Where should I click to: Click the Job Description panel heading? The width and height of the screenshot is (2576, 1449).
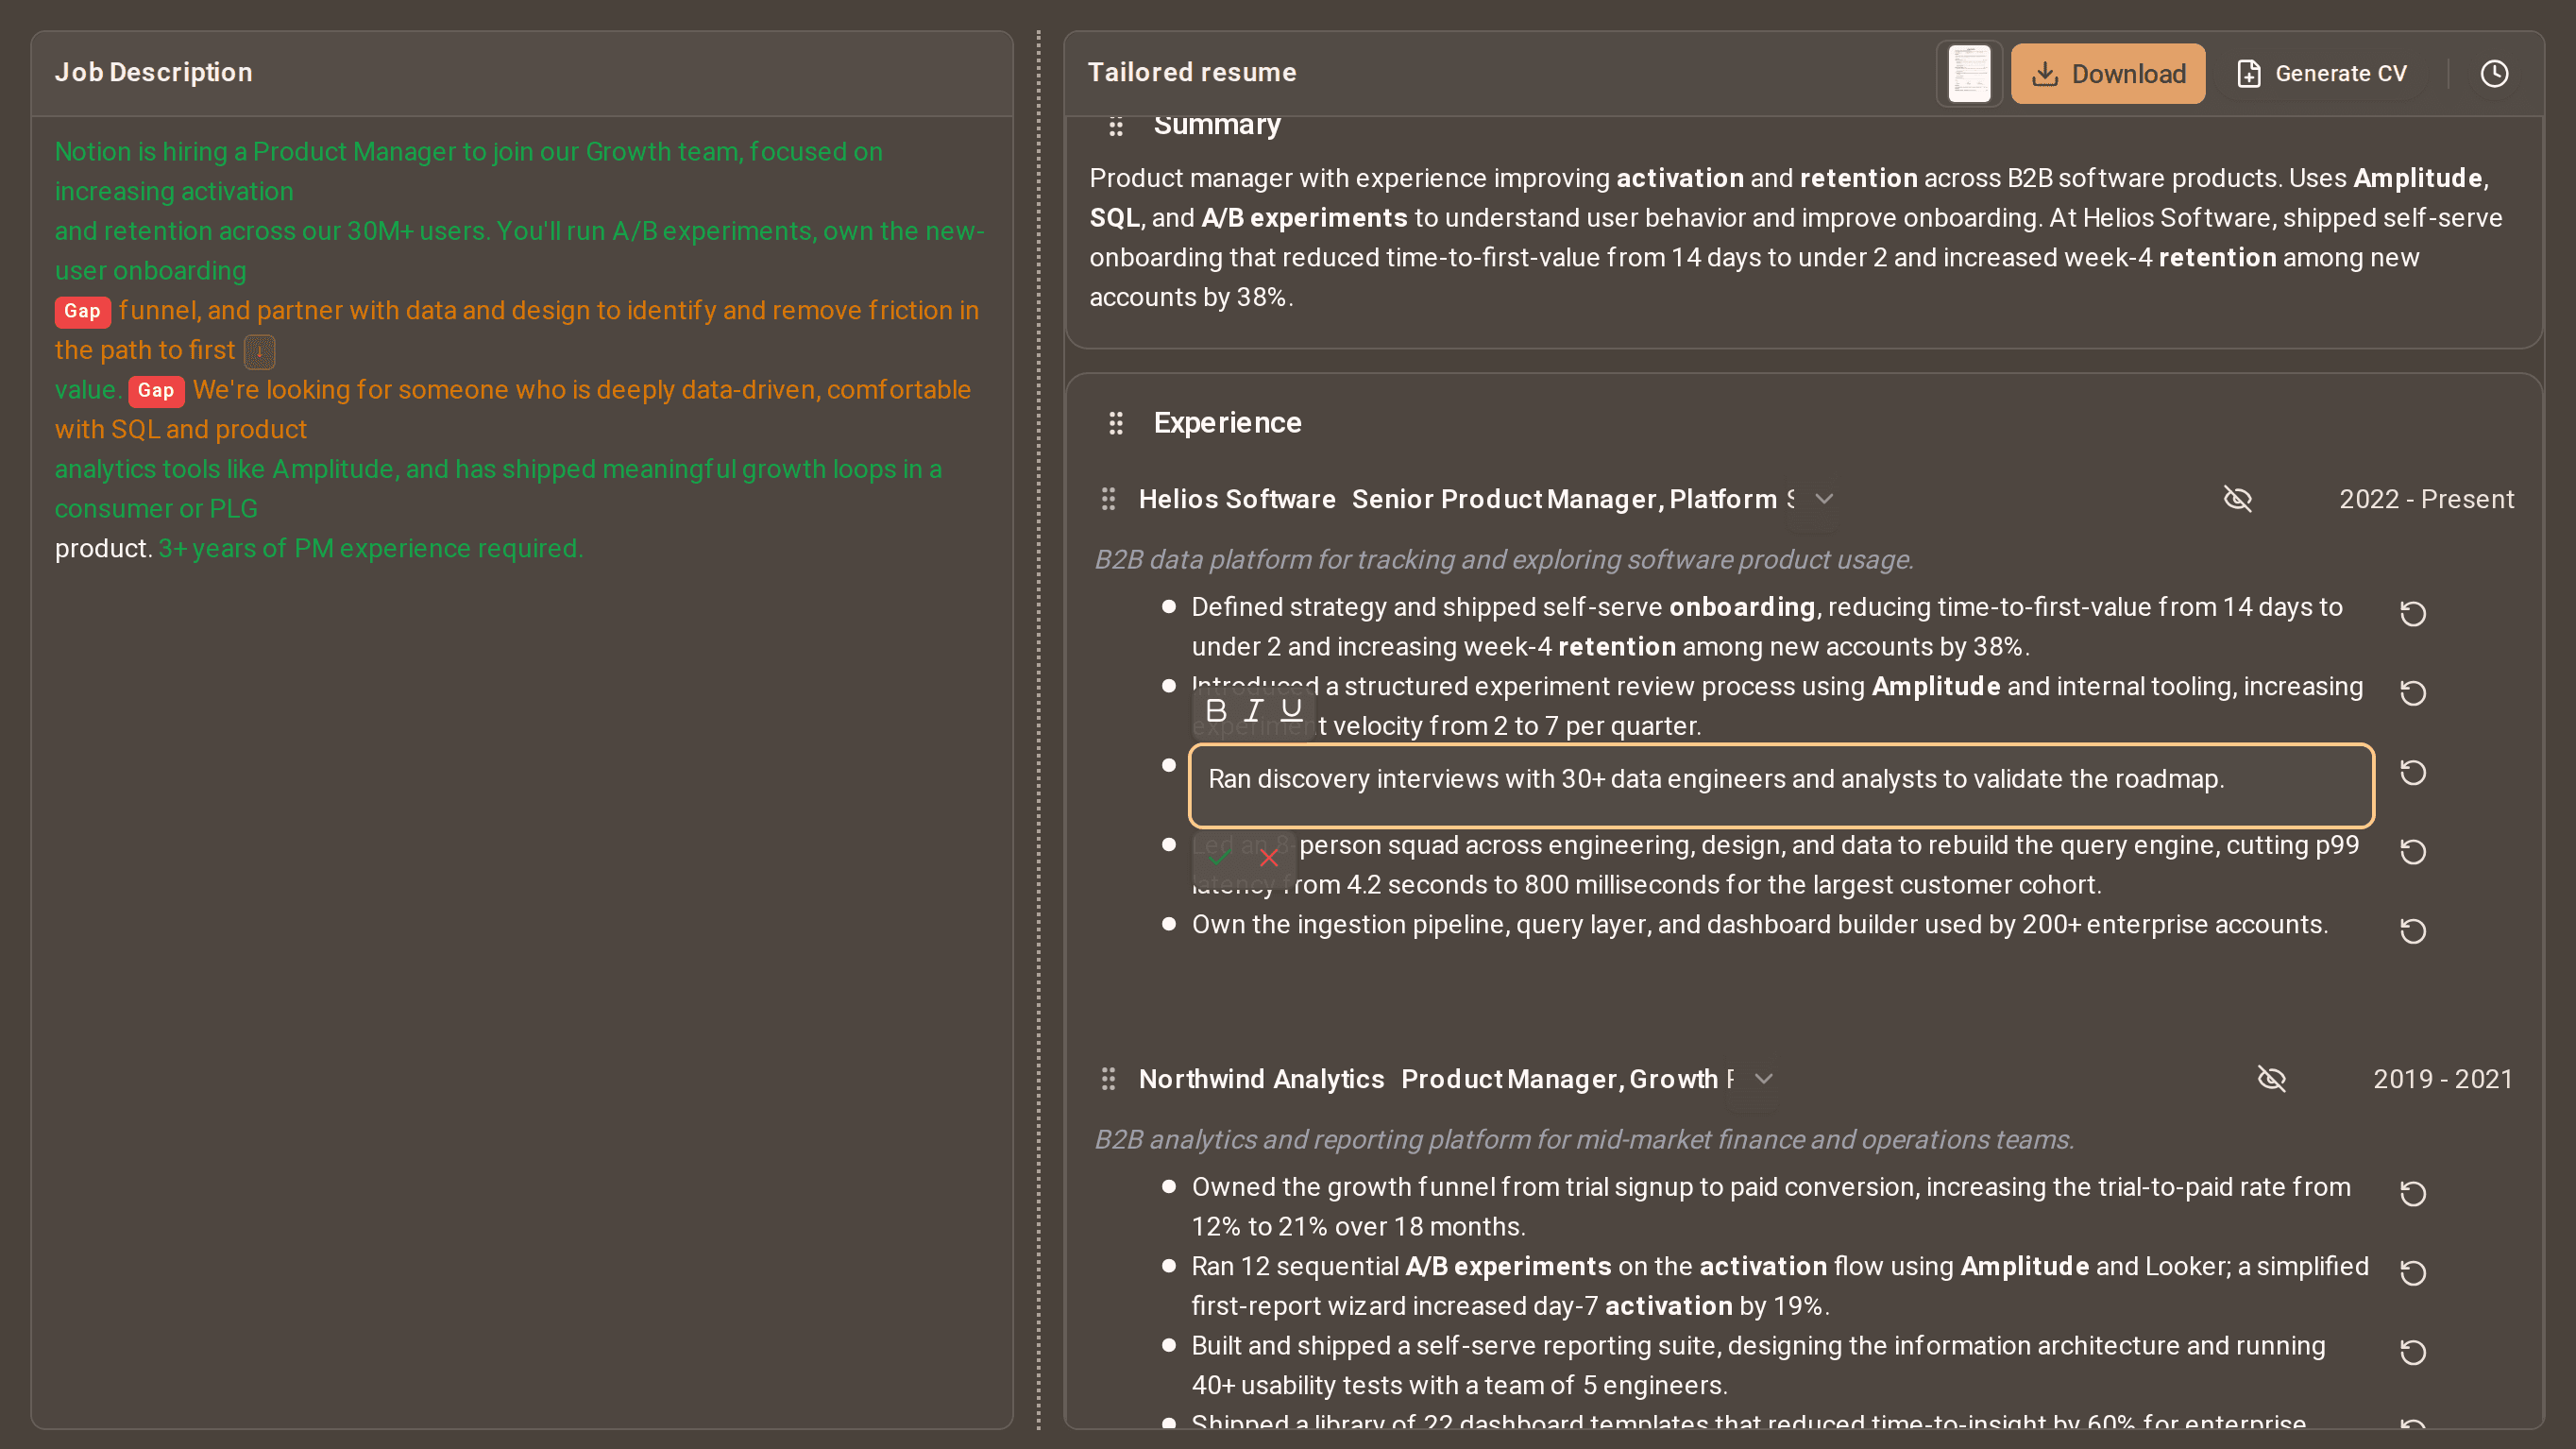[x=153, y=72]
